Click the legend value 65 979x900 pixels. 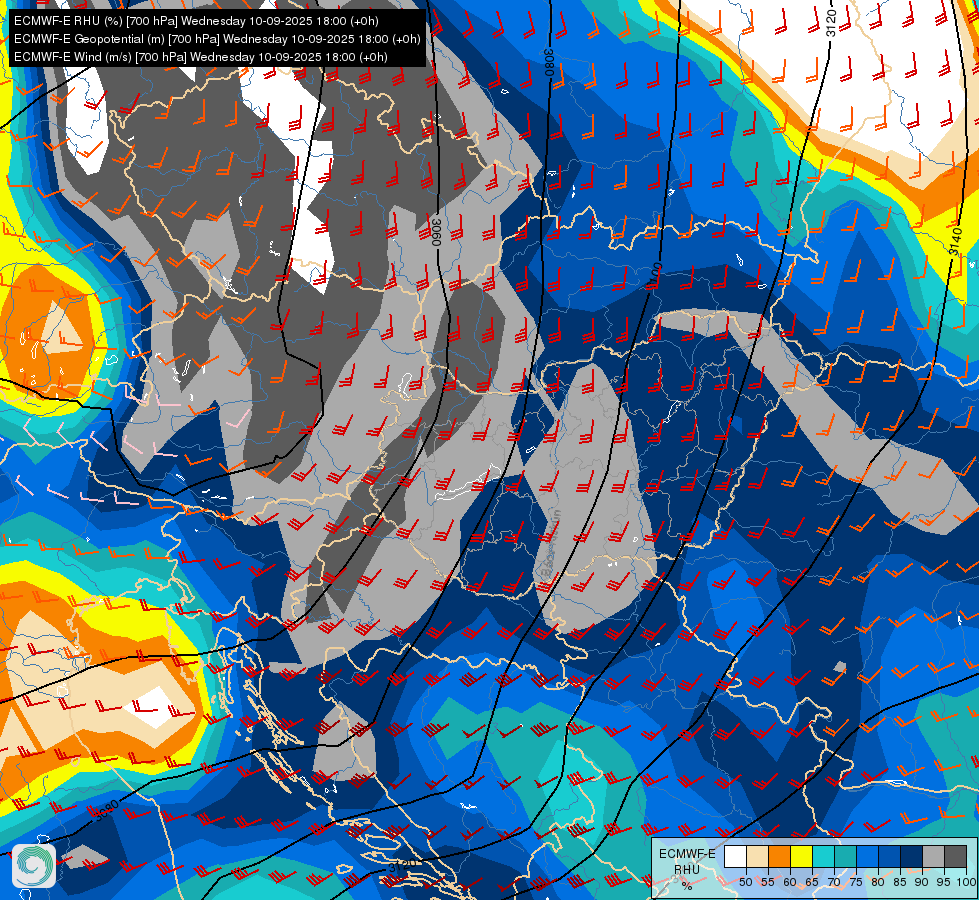812,882
